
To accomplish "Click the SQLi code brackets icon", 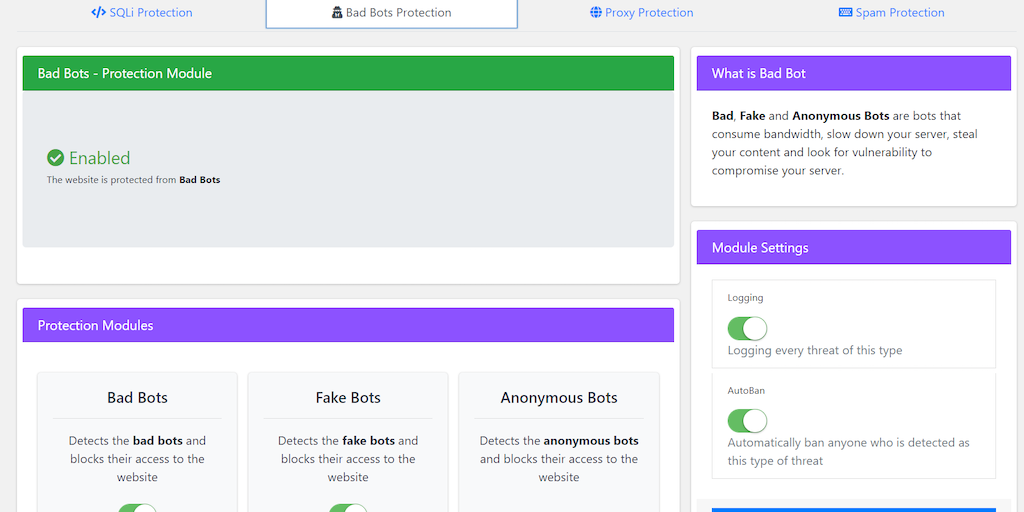I will [x=98, y=13].
